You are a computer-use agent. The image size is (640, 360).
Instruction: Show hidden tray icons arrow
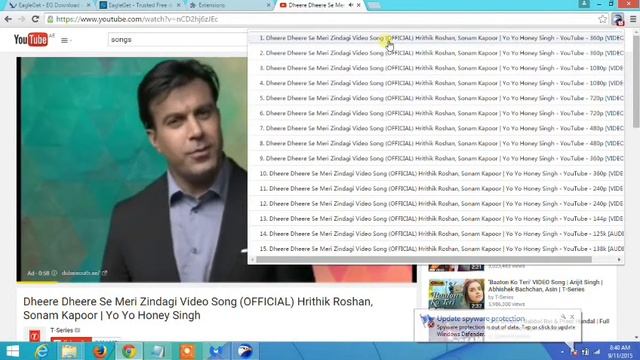coord(562,352)
